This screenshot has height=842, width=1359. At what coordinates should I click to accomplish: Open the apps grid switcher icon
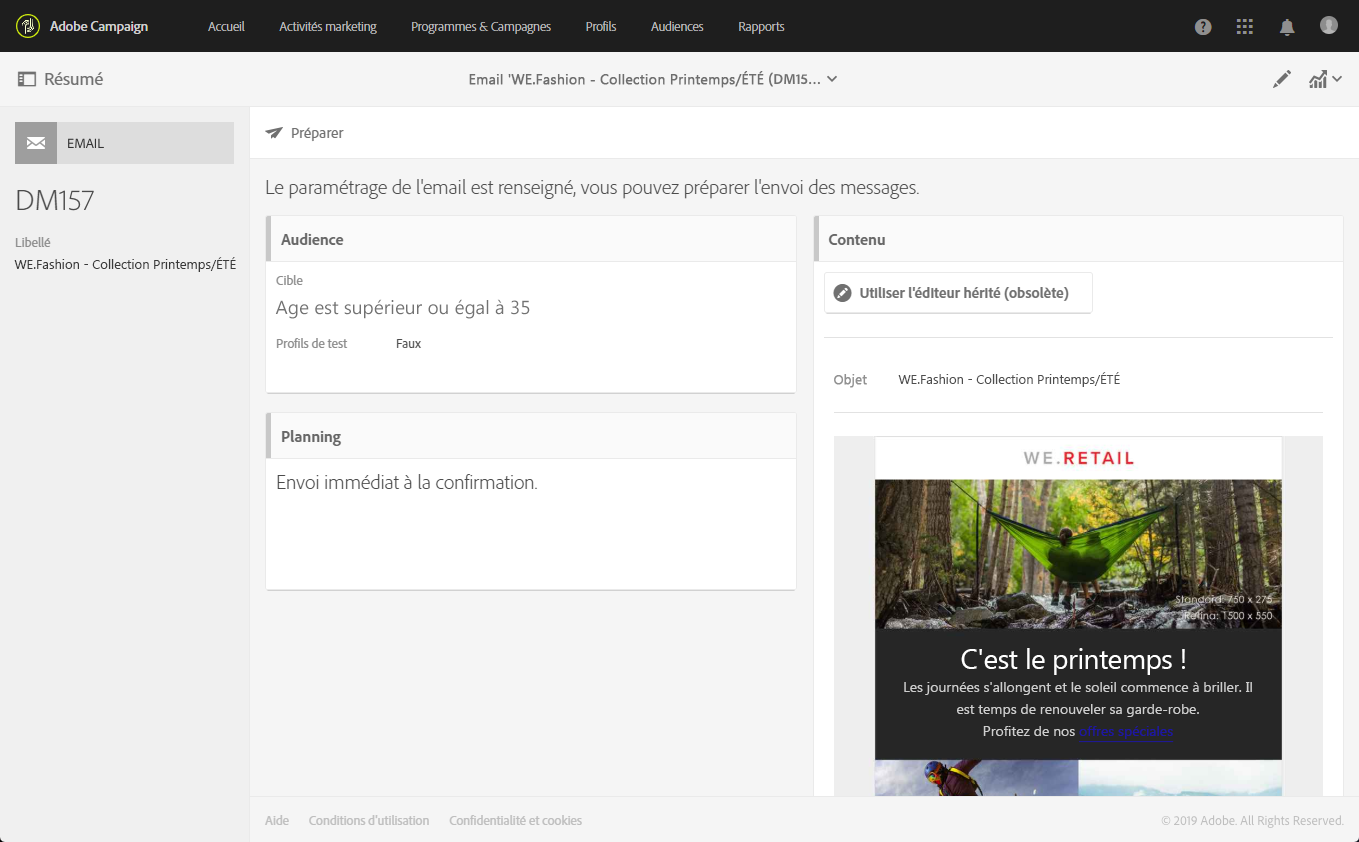tap(1245, 27)
